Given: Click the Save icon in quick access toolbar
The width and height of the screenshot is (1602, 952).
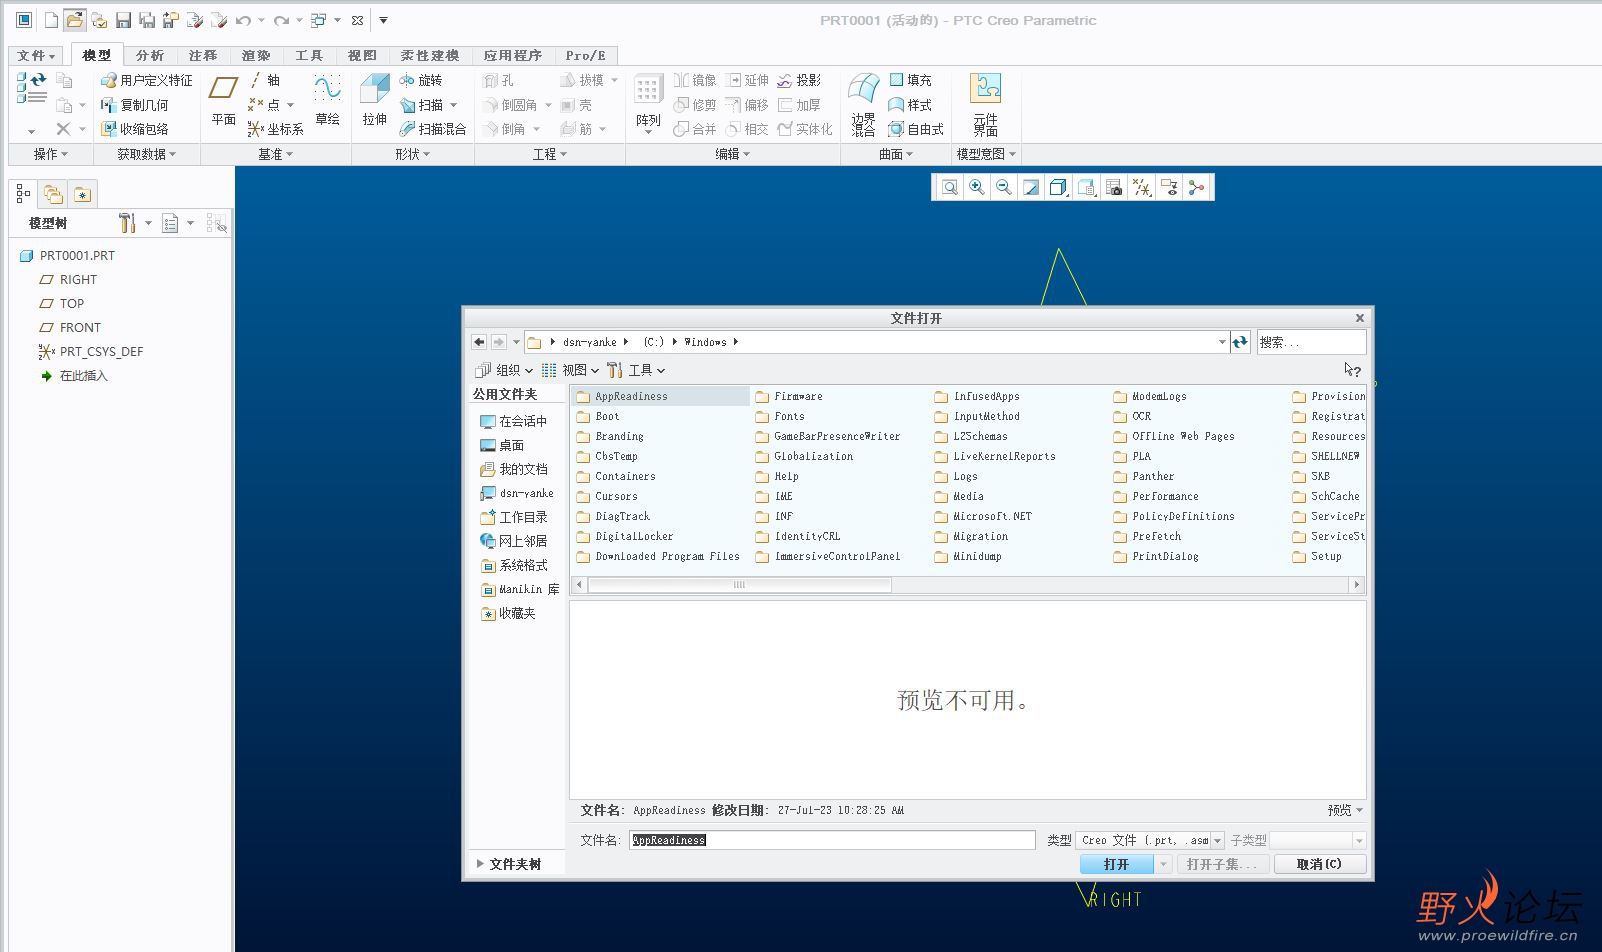Looking at the screenshot, I should [x=123, y=20].
